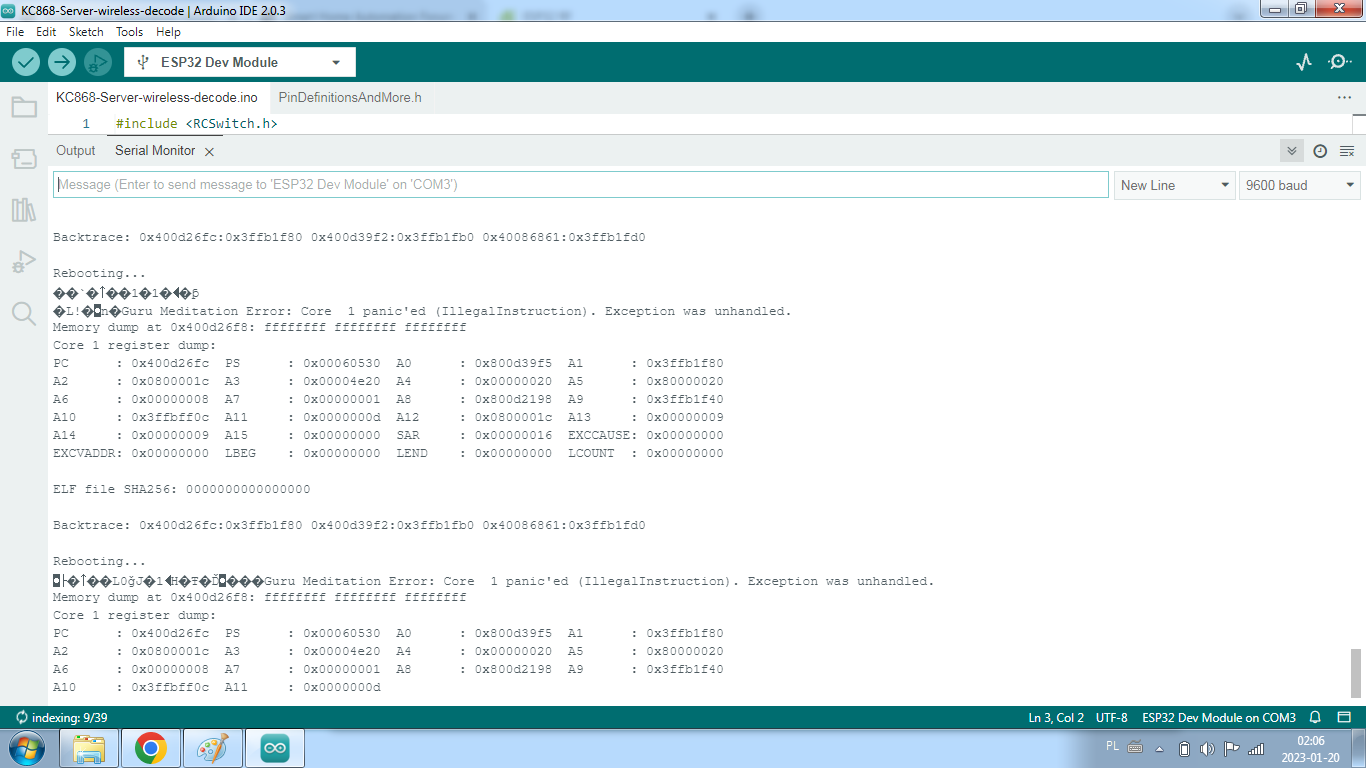This screenshot has width=1366, height=768.
Task: Open the New Line line-ending dropdown
Action: [x=1174, y=185]
